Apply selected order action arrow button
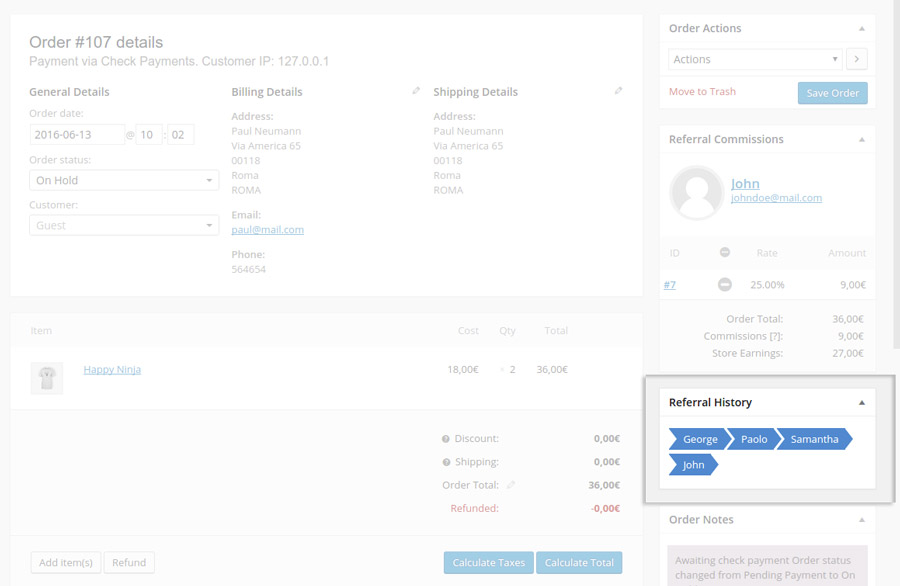Screen dimensions: 900x586 tap(856, 60)
